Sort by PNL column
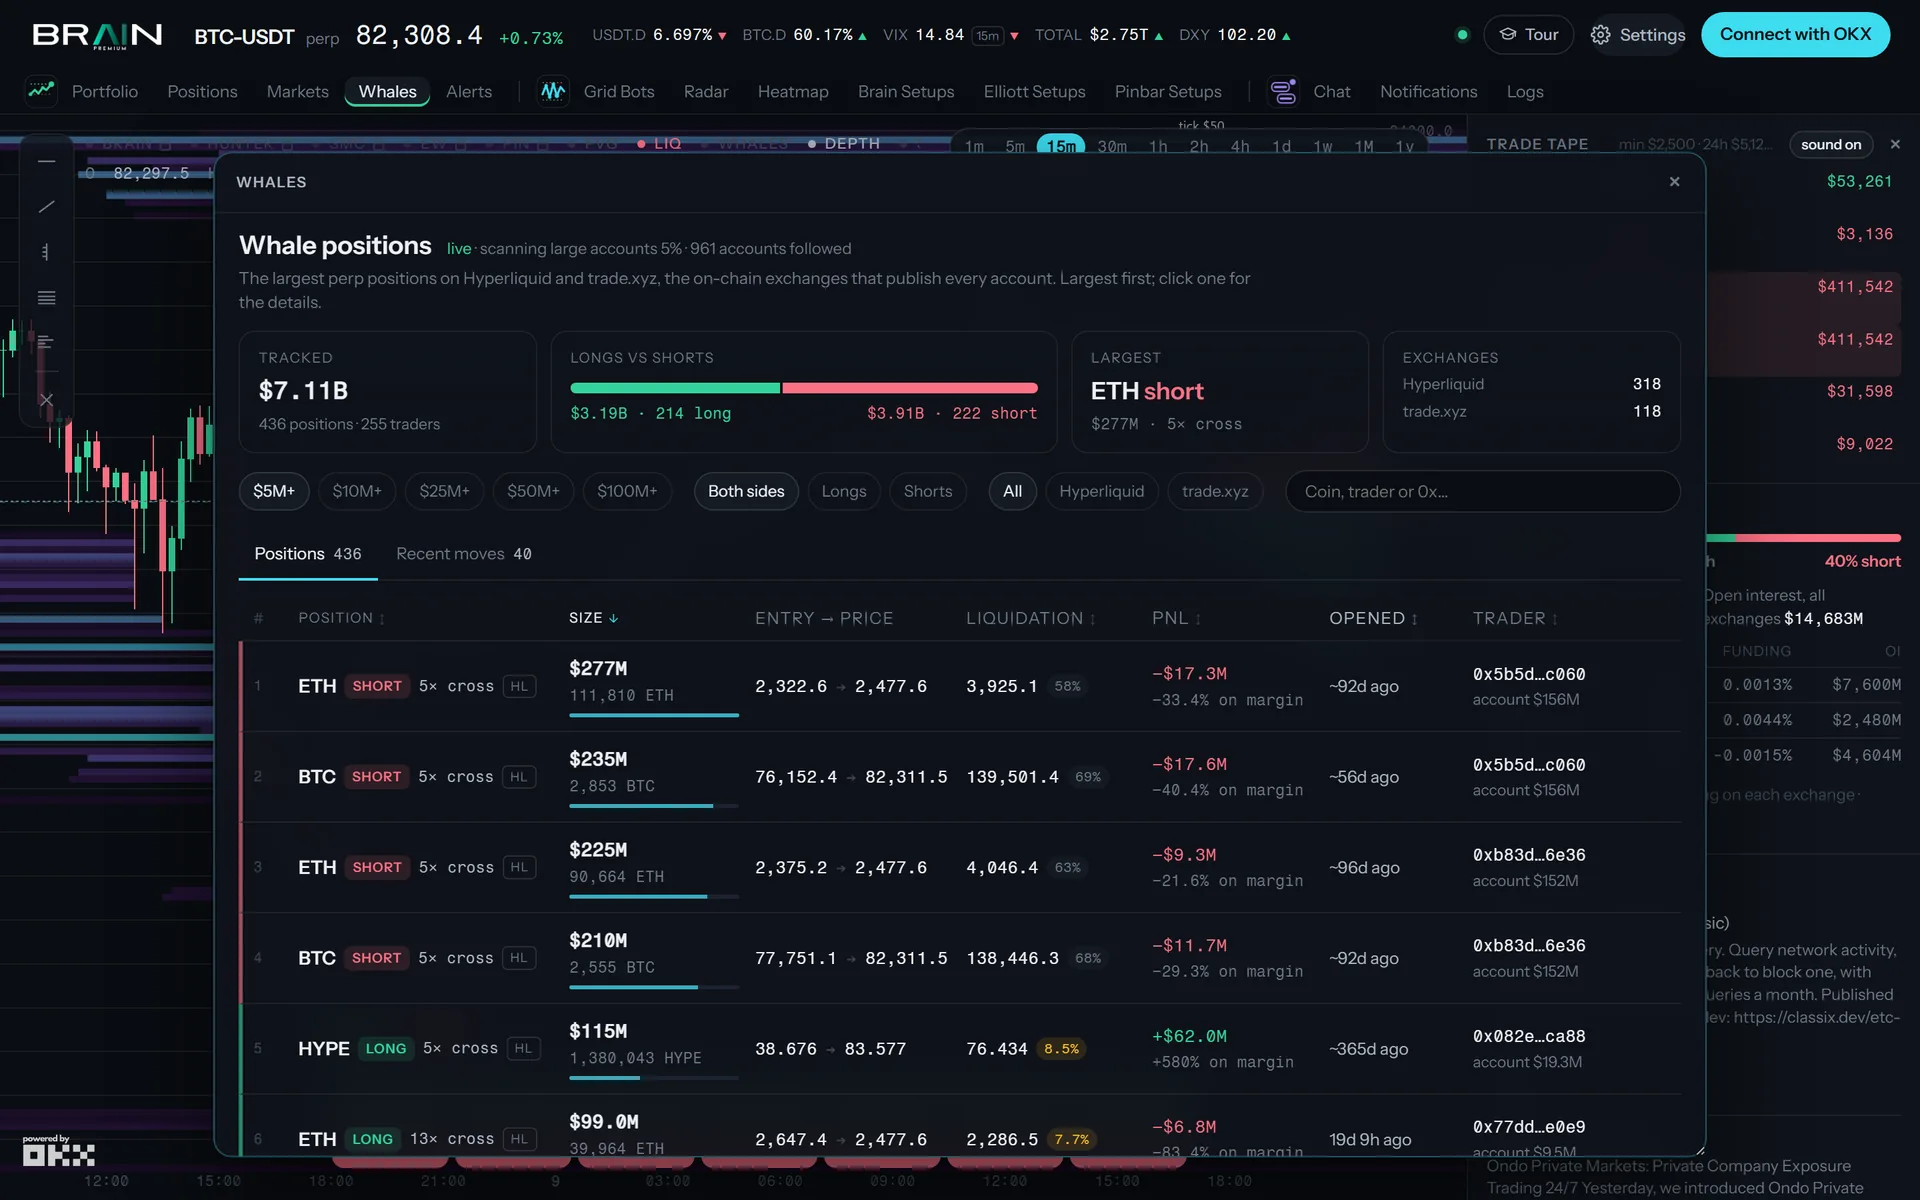Viewport: 1920px width, 1200px height. coord(1176,618)
